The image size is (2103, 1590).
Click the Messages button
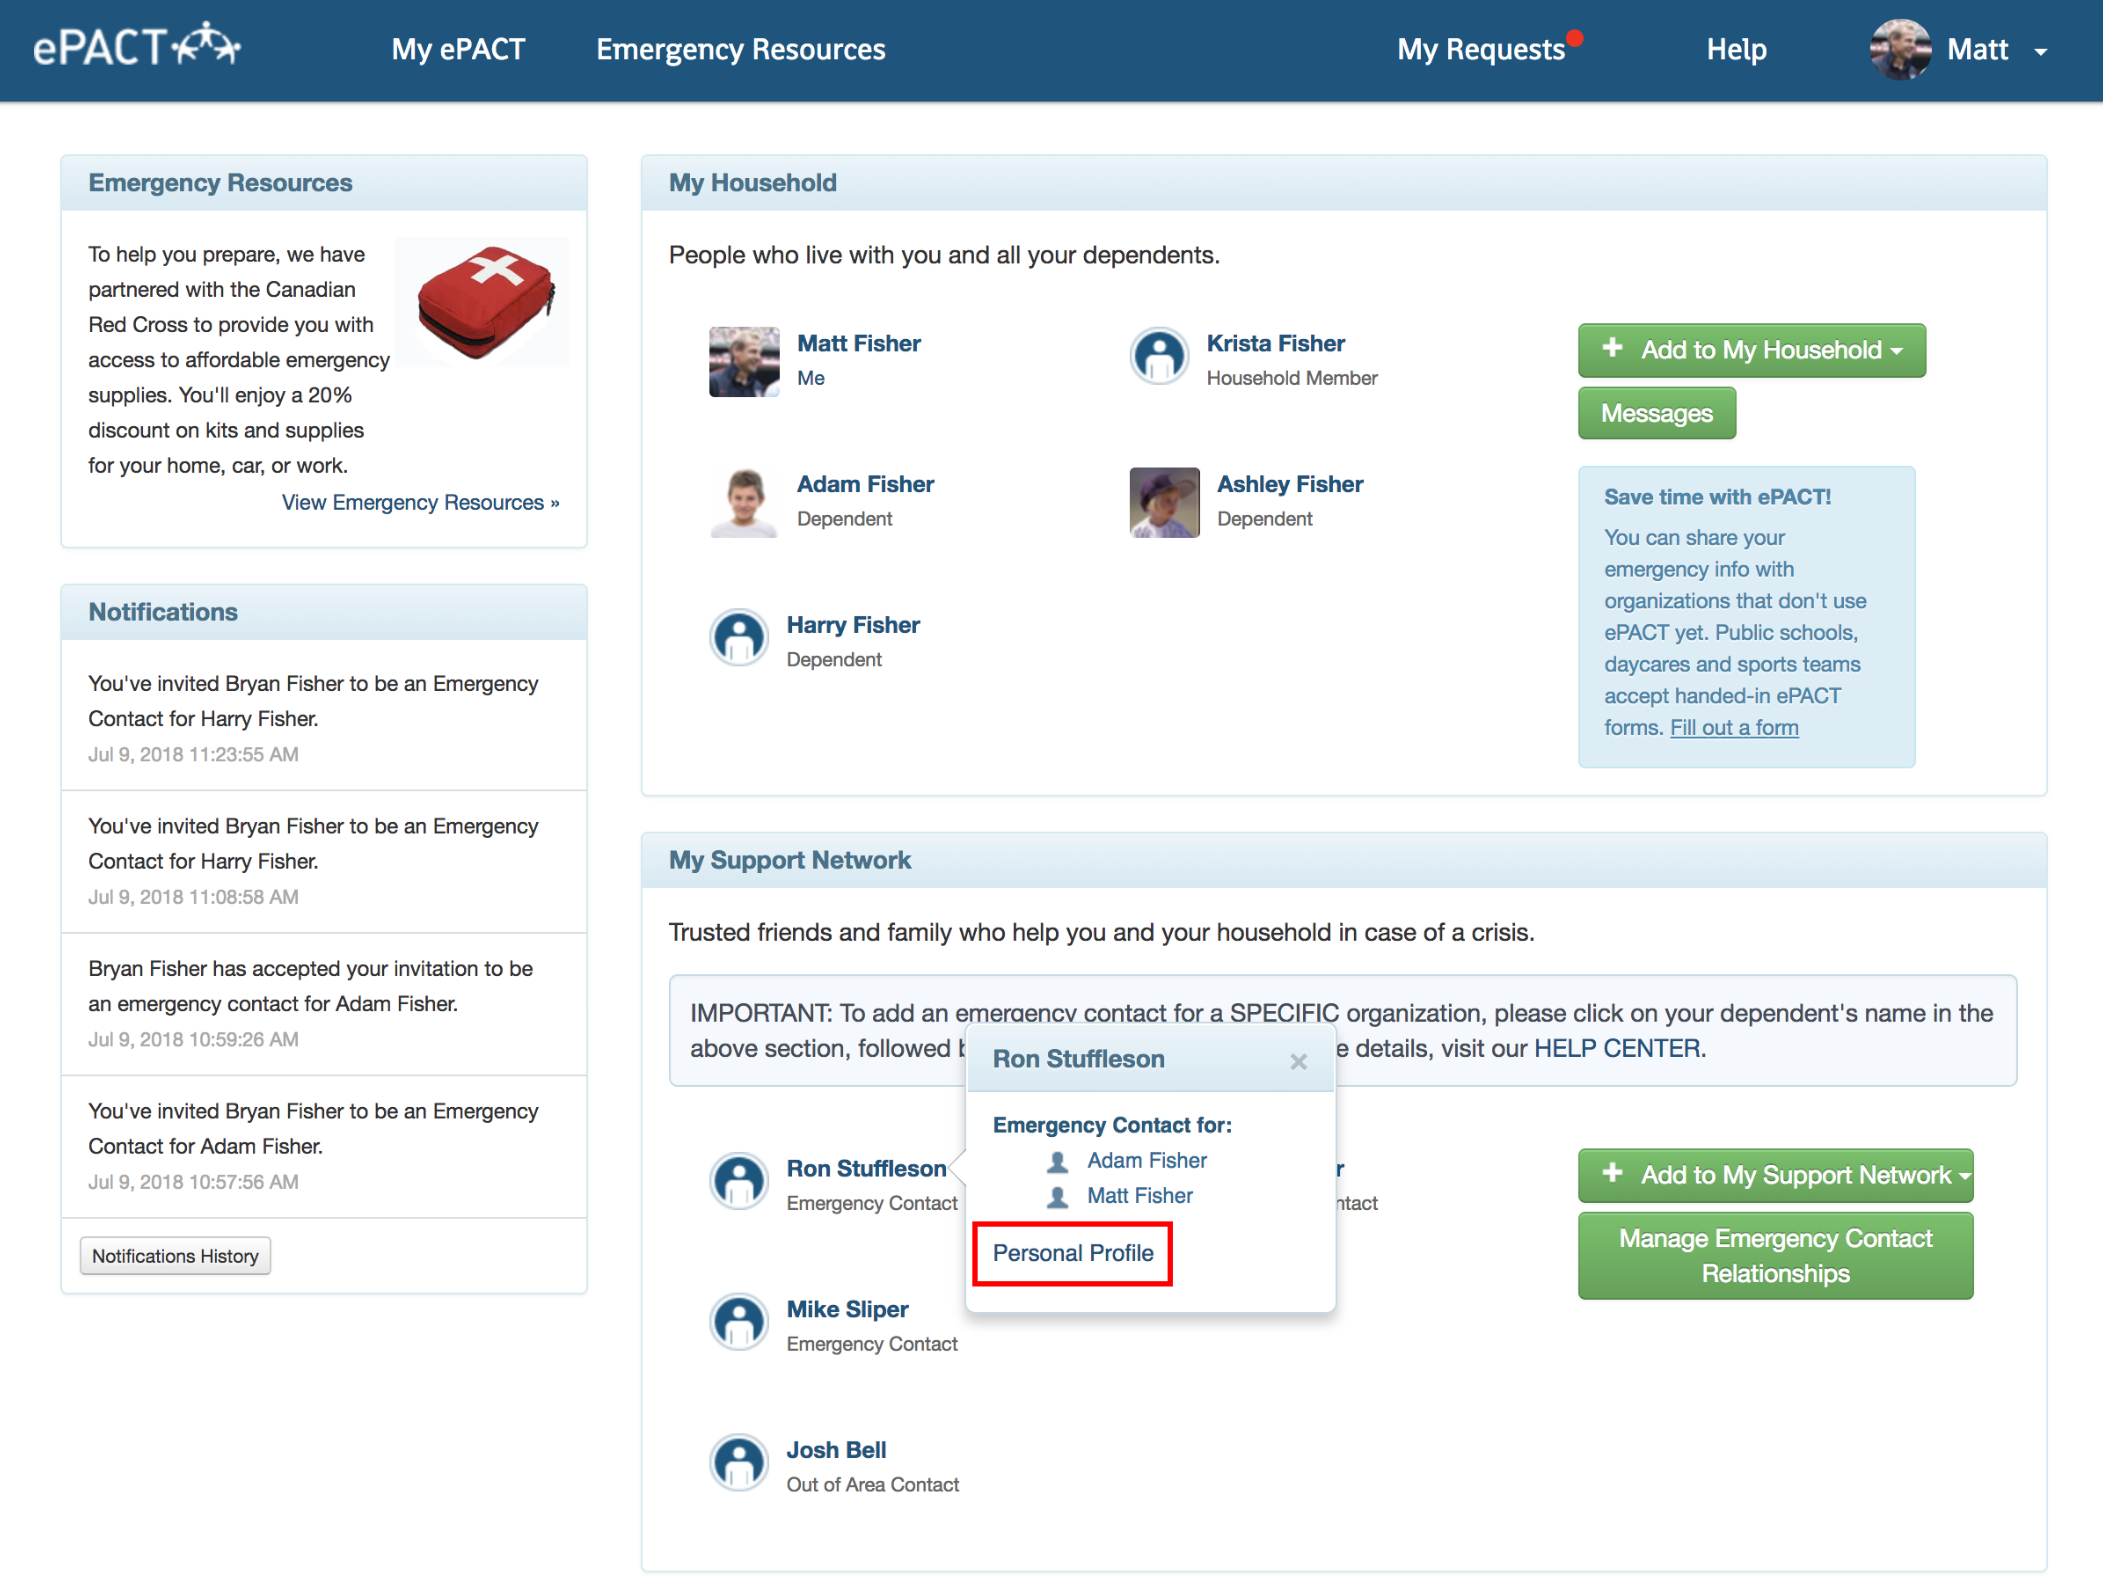pyautogui.click(x=1656, y=414)
